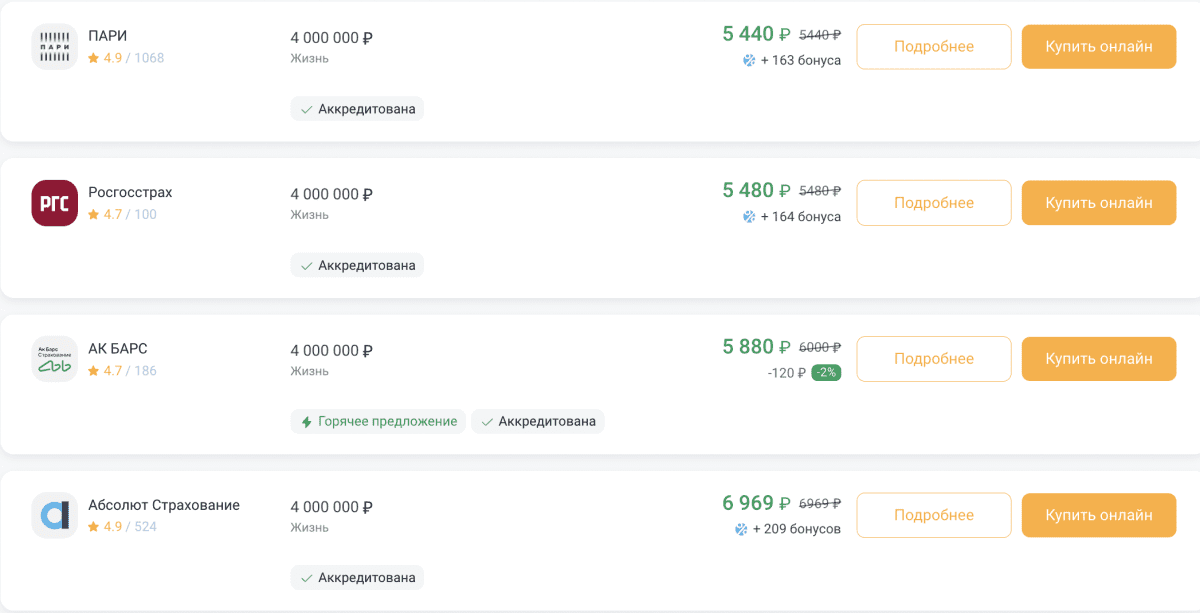Image resolution: width=1200 pixels, height=613 pixels.
Task: Click the bonus icon next to 164 бонуса
Action: 749,216
